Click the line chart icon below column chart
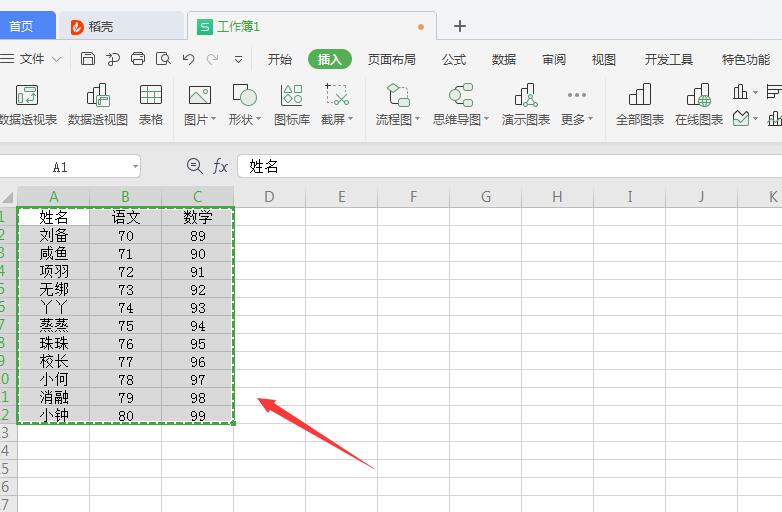This screenshot has width=782, height=512. [741, 119]
